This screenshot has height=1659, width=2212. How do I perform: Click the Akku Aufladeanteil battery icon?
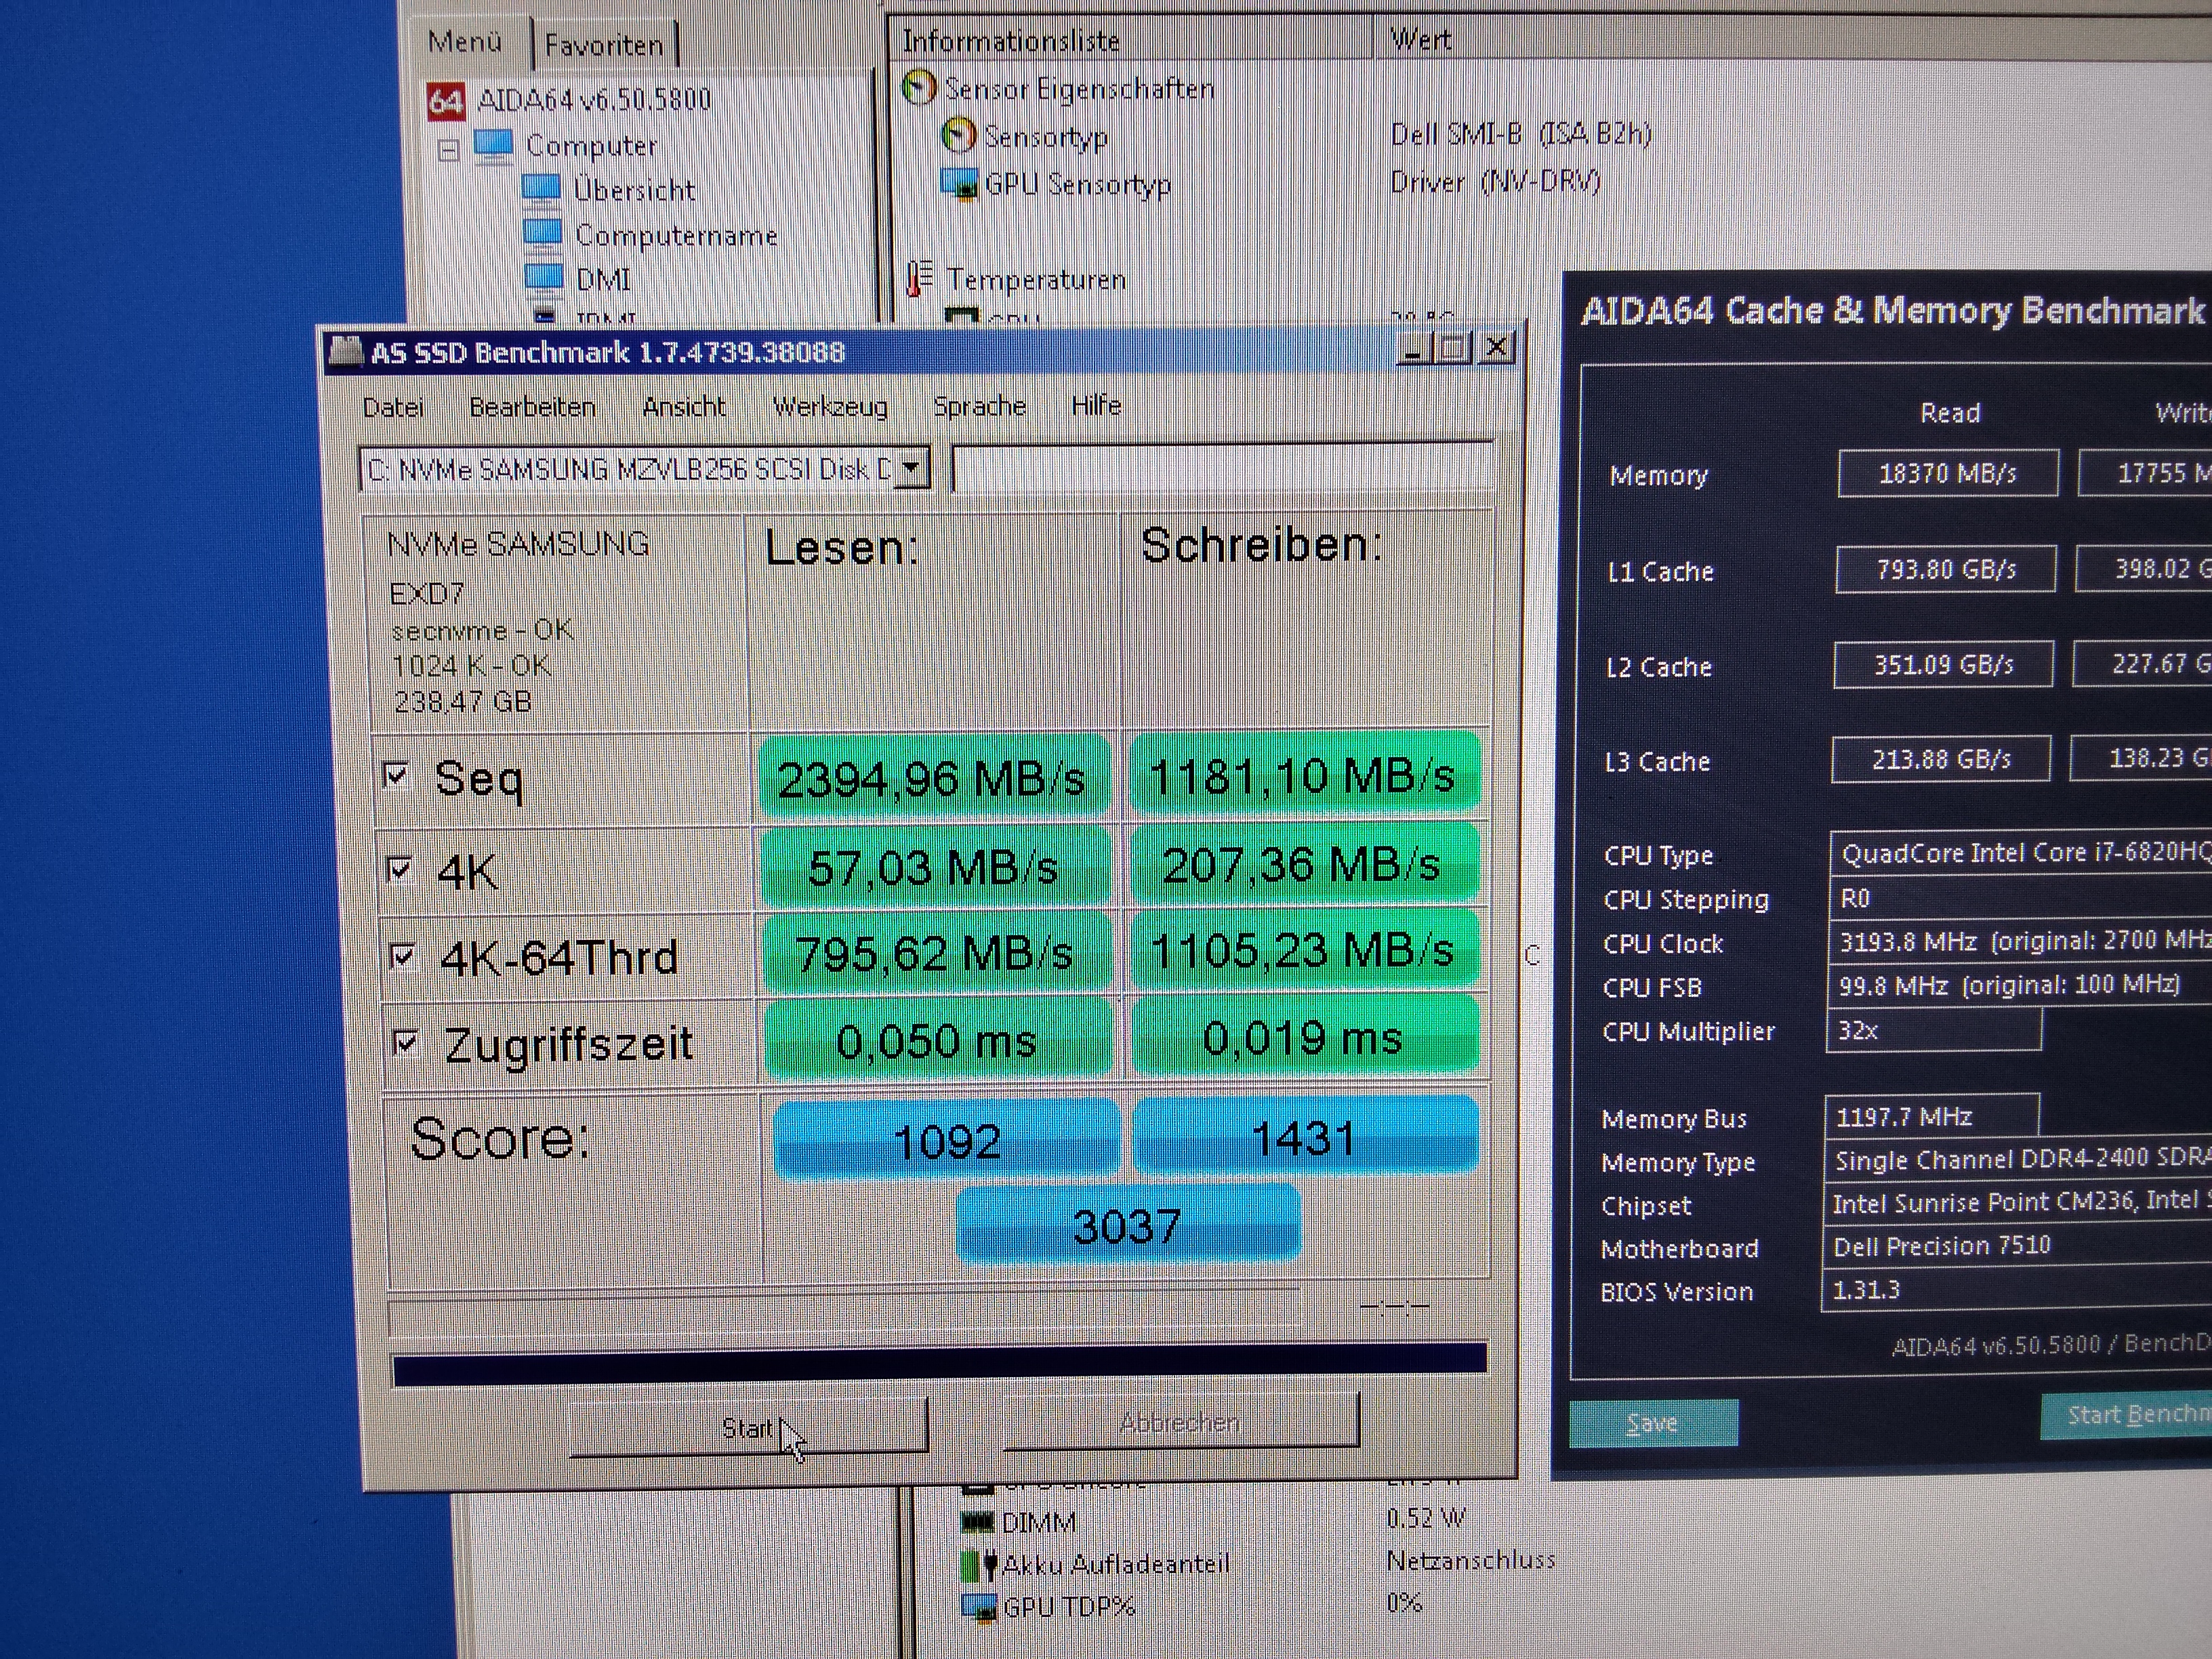click(x=979, y=1565)
